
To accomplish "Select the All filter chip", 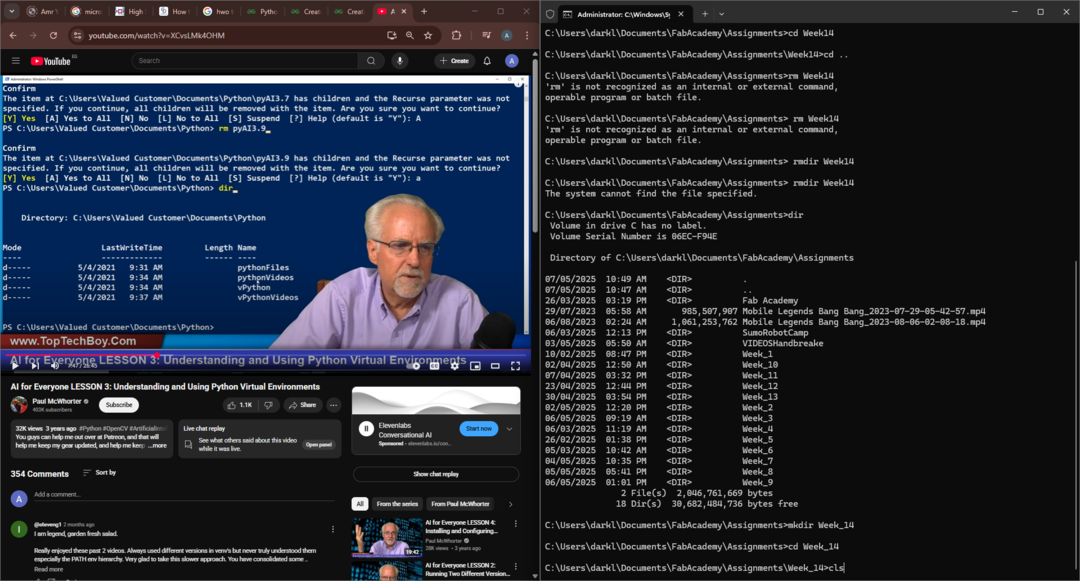I will [360, 504].
